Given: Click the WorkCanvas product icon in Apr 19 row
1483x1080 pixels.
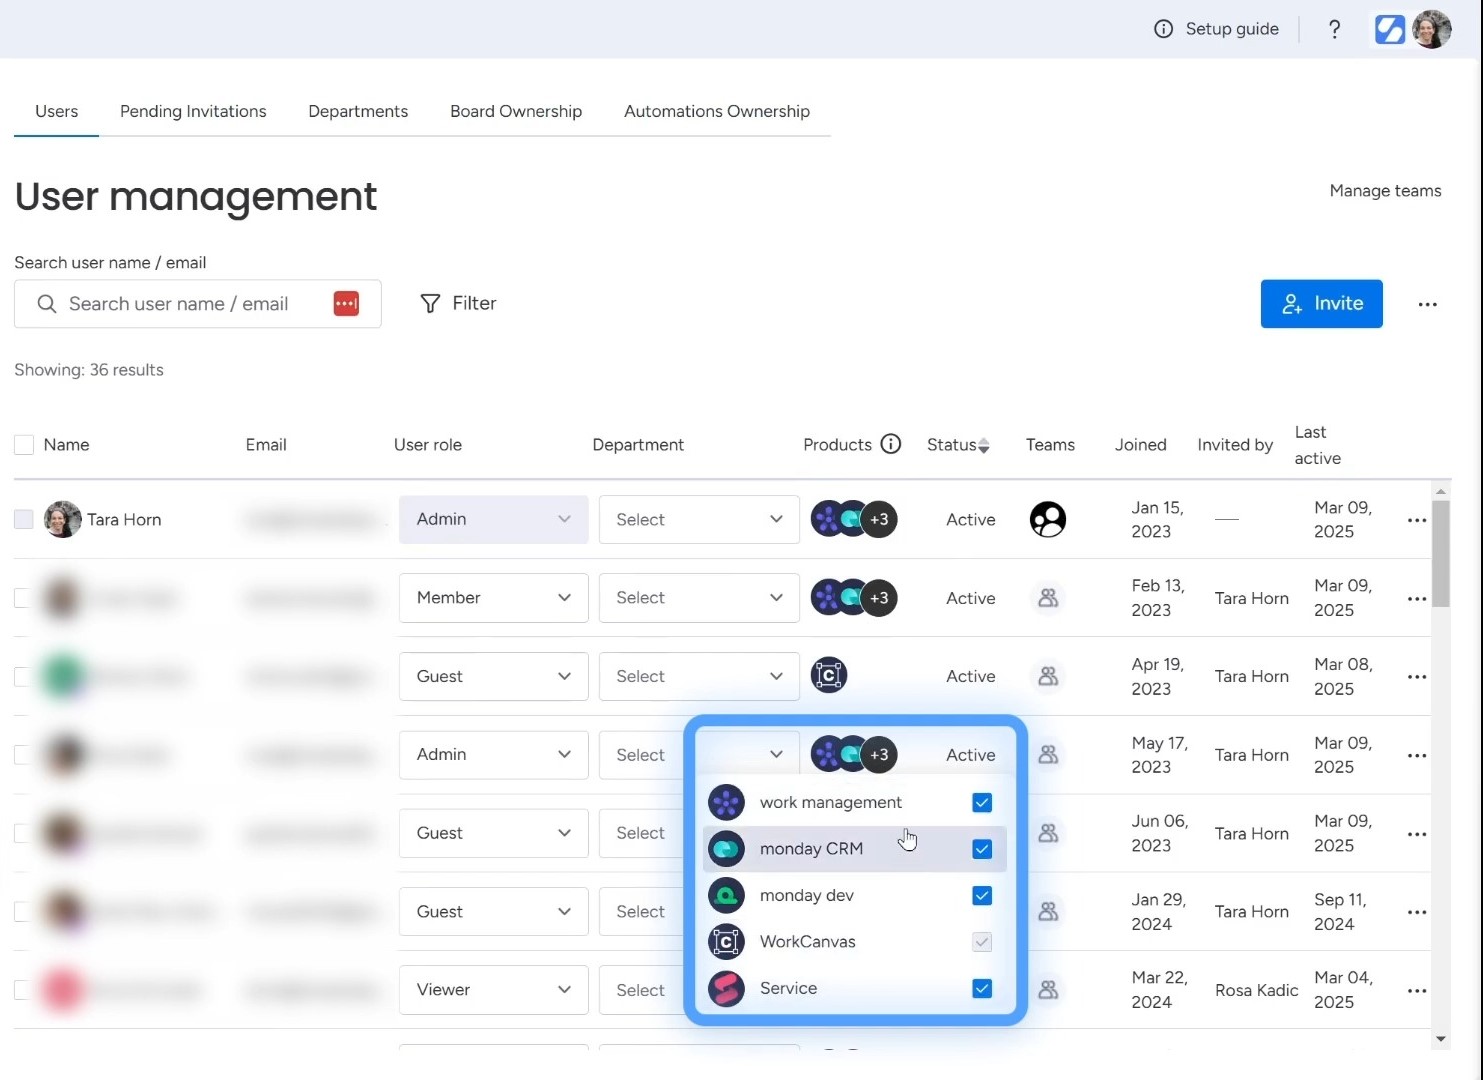Looking at the screenshot, I should tap(829, 676).
